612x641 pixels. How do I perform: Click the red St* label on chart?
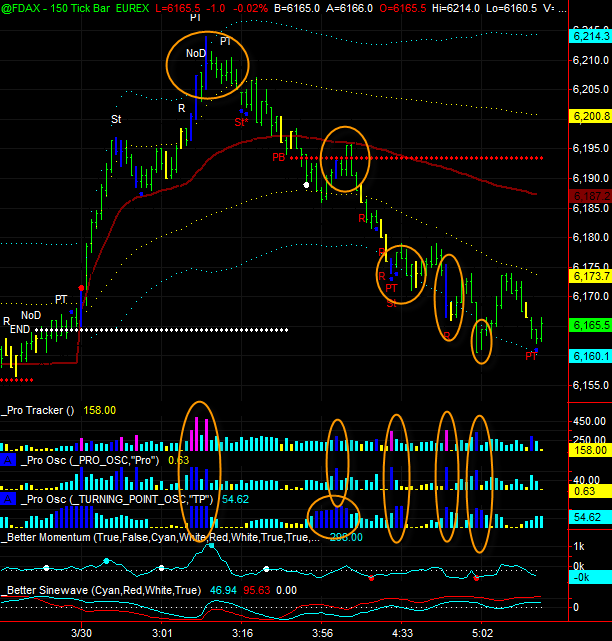point(241,122)
